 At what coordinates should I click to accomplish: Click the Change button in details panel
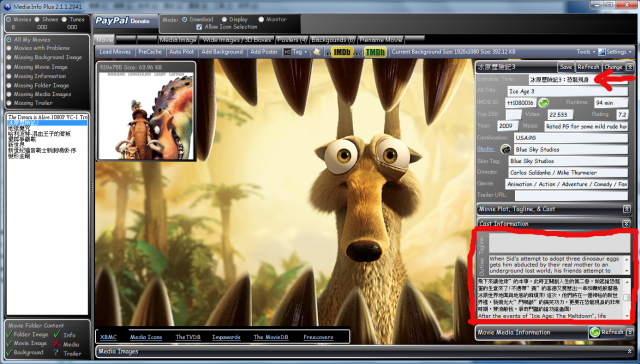[x=613, y=67]
